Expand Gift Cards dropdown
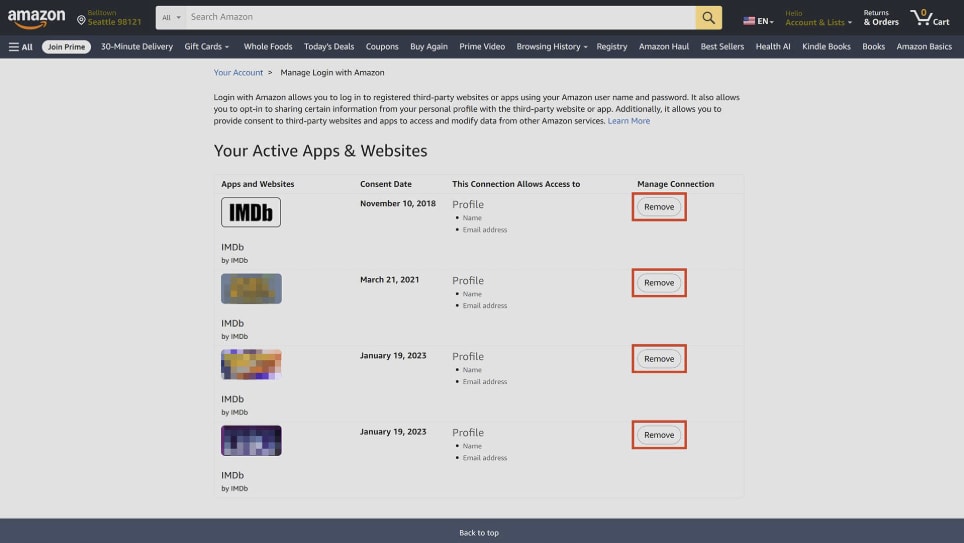Image resolution: width=964 pixels, height=543 pixels. coord(207,47)
